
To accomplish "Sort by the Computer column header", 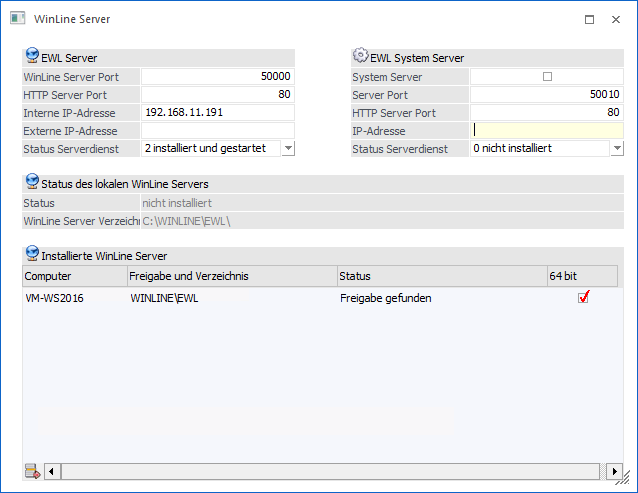I will [x=74, y=275].
